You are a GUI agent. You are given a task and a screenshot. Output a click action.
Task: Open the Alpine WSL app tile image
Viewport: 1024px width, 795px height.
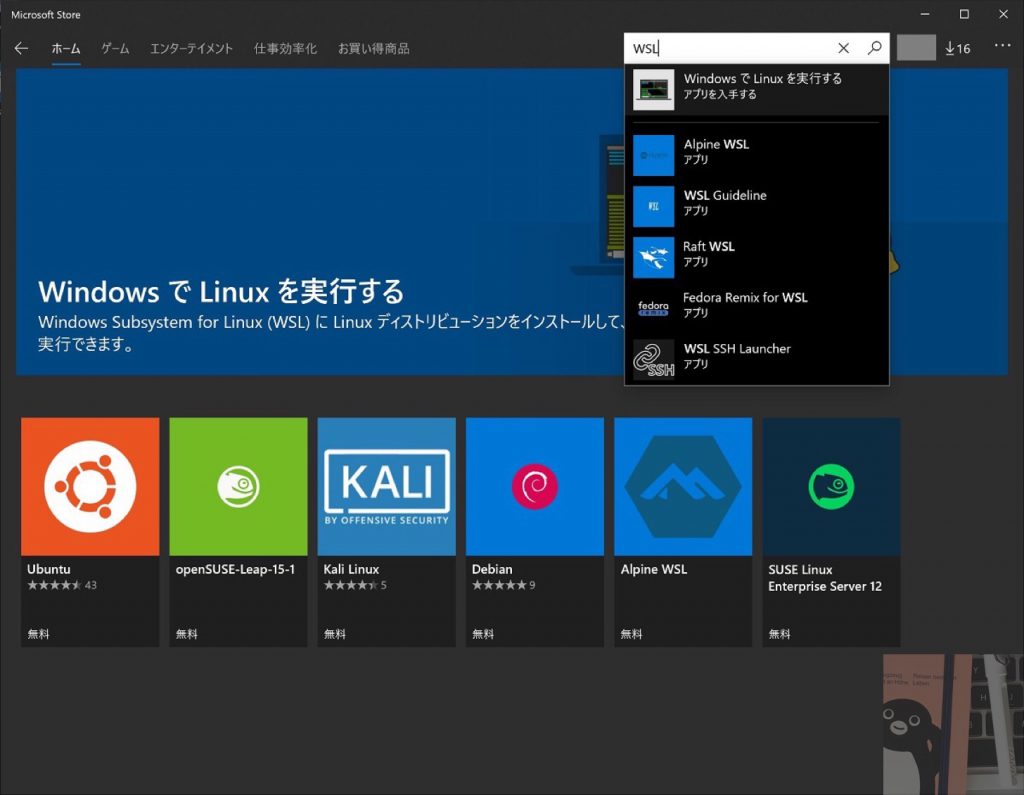click(683, 487)
